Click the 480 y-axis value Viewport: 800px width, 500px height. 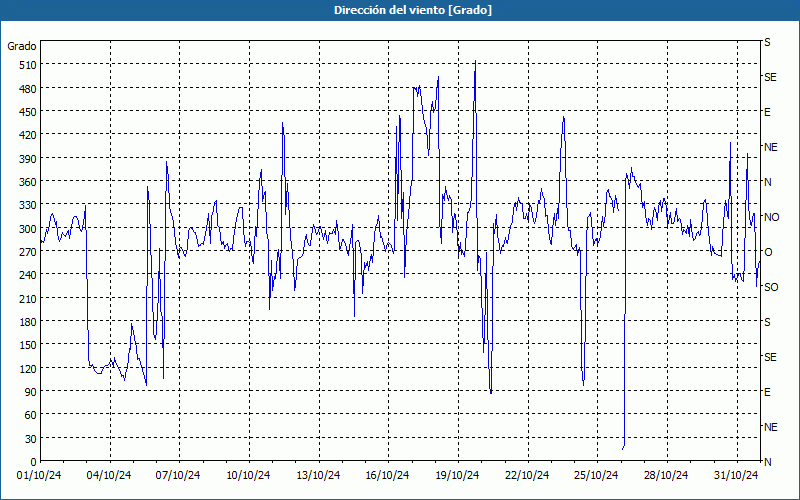[x=27, y=89]
